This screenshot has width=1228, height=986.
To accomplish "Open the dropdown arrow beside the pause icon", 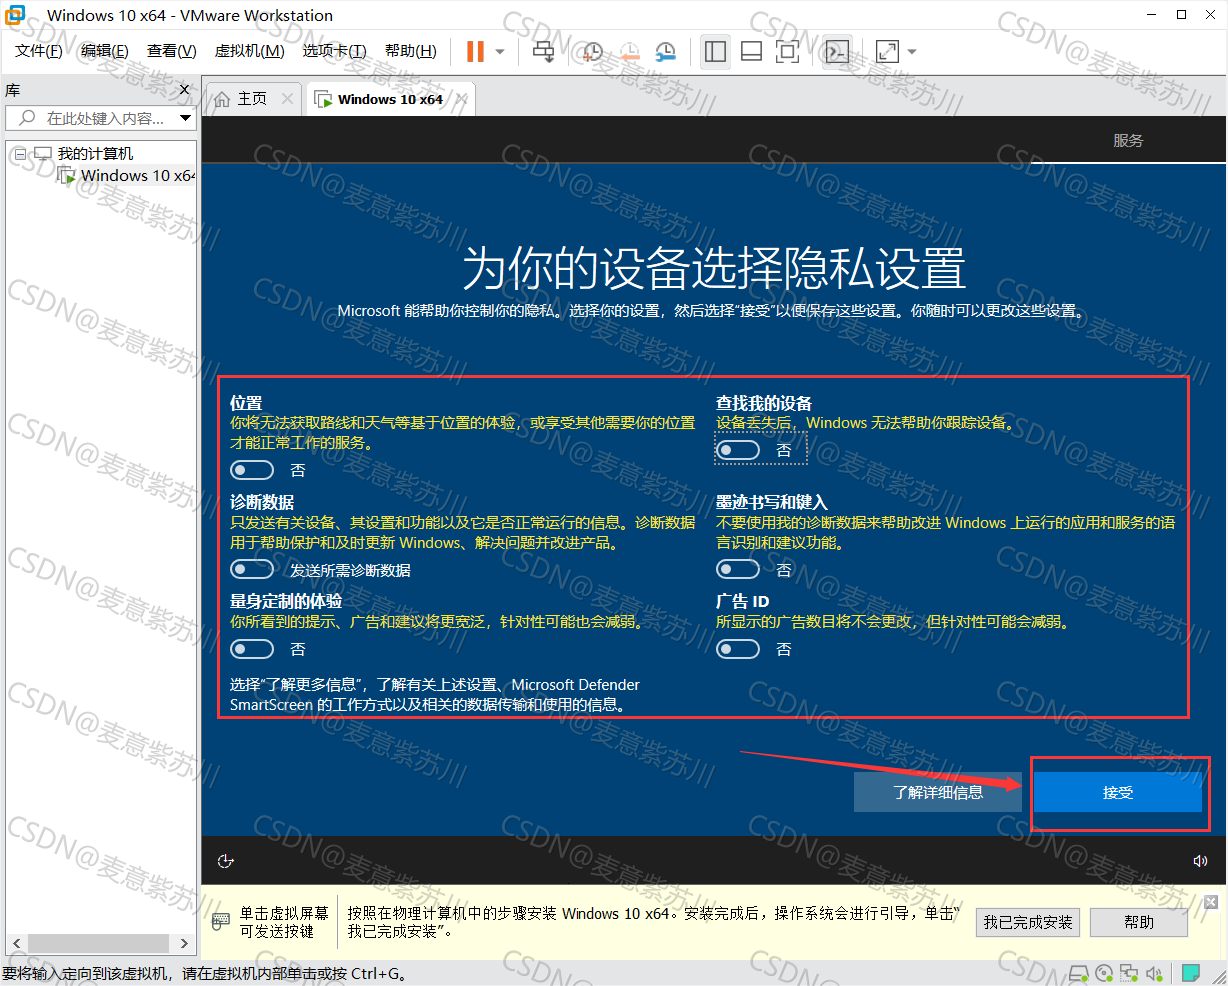I will click(500, 52).
